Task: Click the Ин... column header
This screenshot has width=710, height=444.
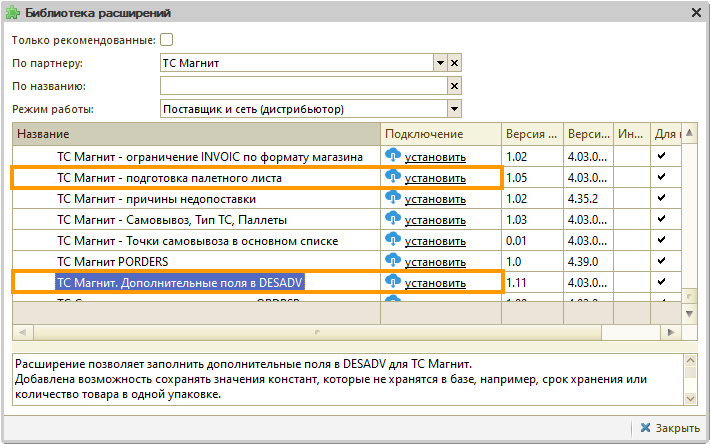Action: [x=632, y=134]
